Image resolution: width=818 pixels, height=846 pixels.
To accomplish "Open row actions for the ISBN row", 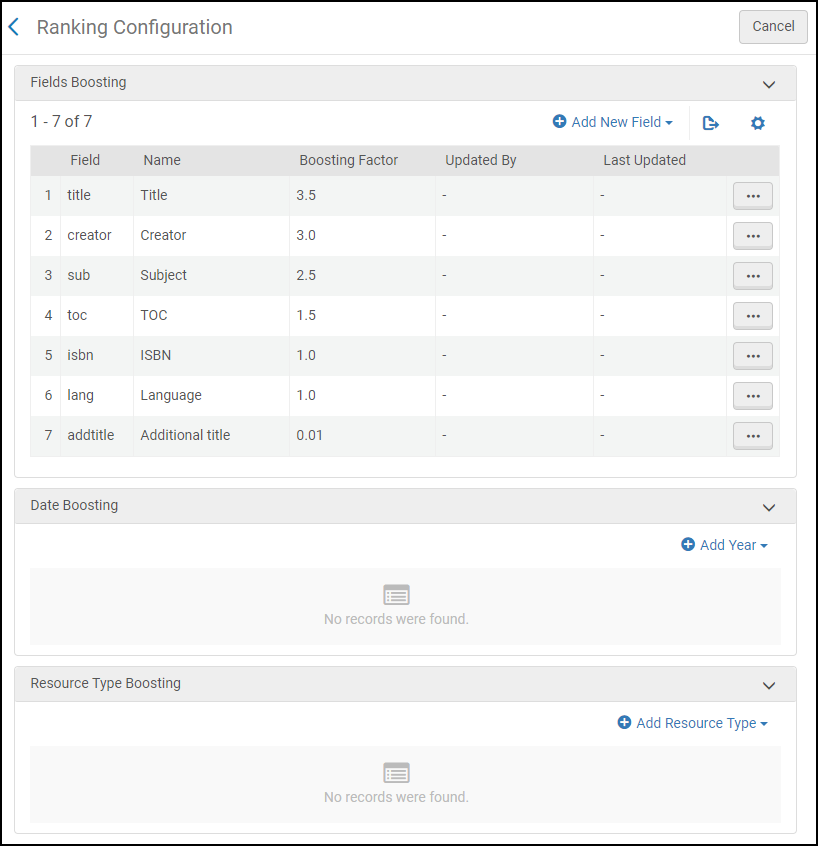I will (752, 356).
